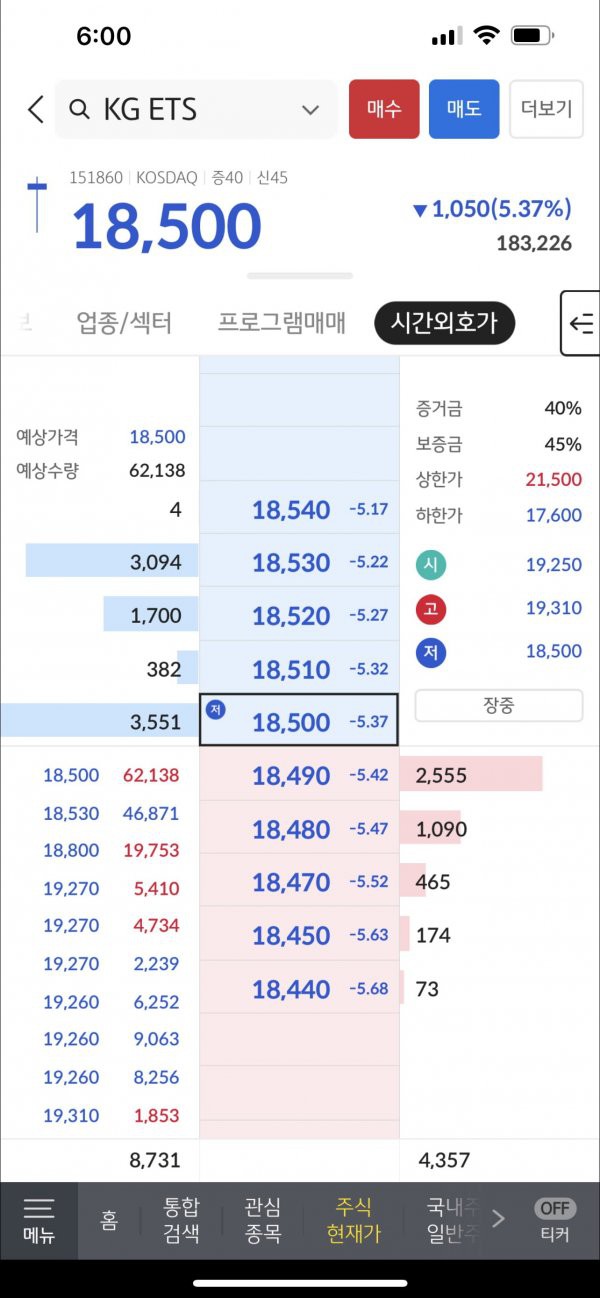Toggle the 장중 session button

click(499, 705)
